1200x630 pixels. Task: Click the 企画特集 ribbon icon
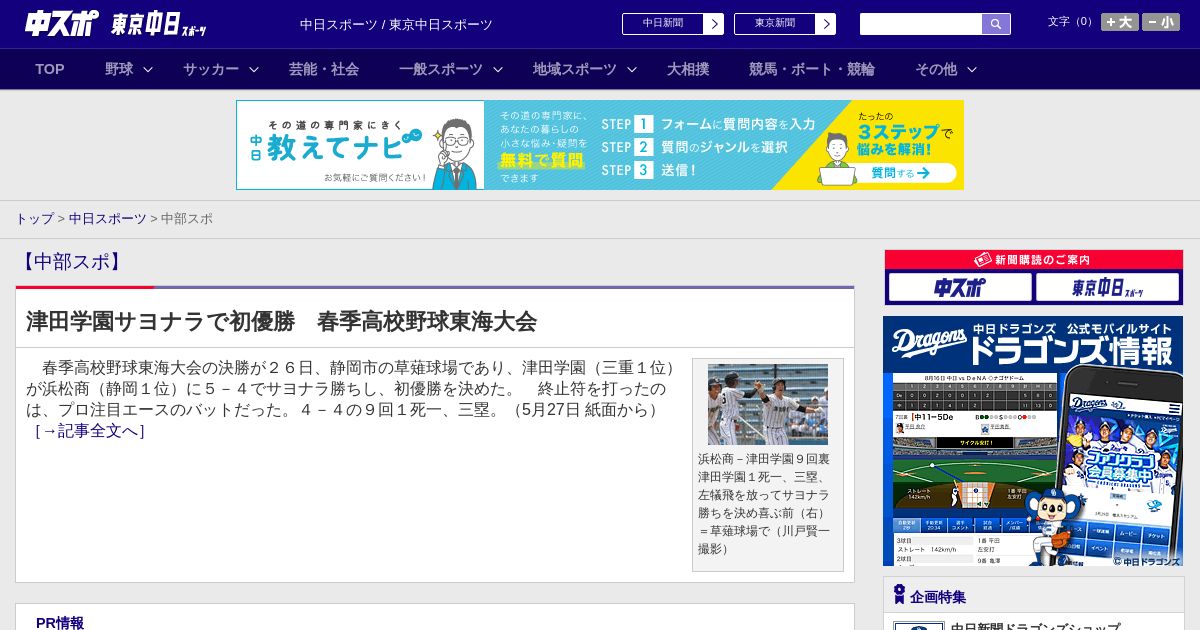click(x=899, y=595)
